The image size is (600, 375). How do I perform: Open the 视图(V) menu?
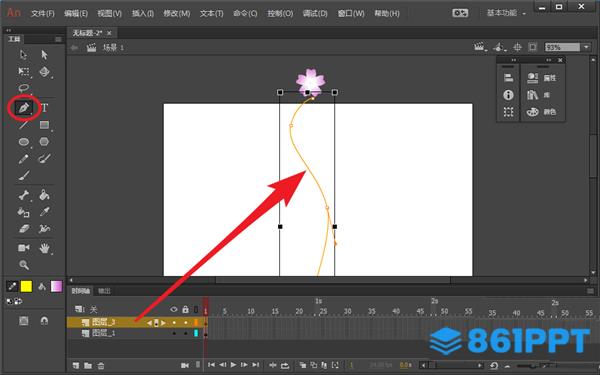[109, 13]
